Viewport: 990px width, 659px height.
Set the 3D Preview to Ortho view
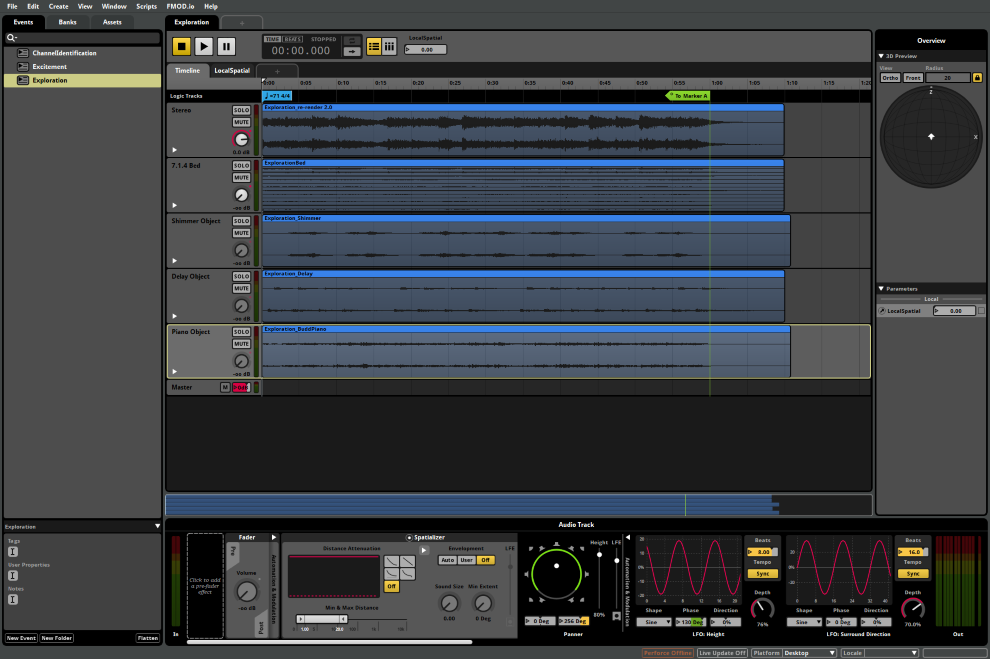pos(890,78)
